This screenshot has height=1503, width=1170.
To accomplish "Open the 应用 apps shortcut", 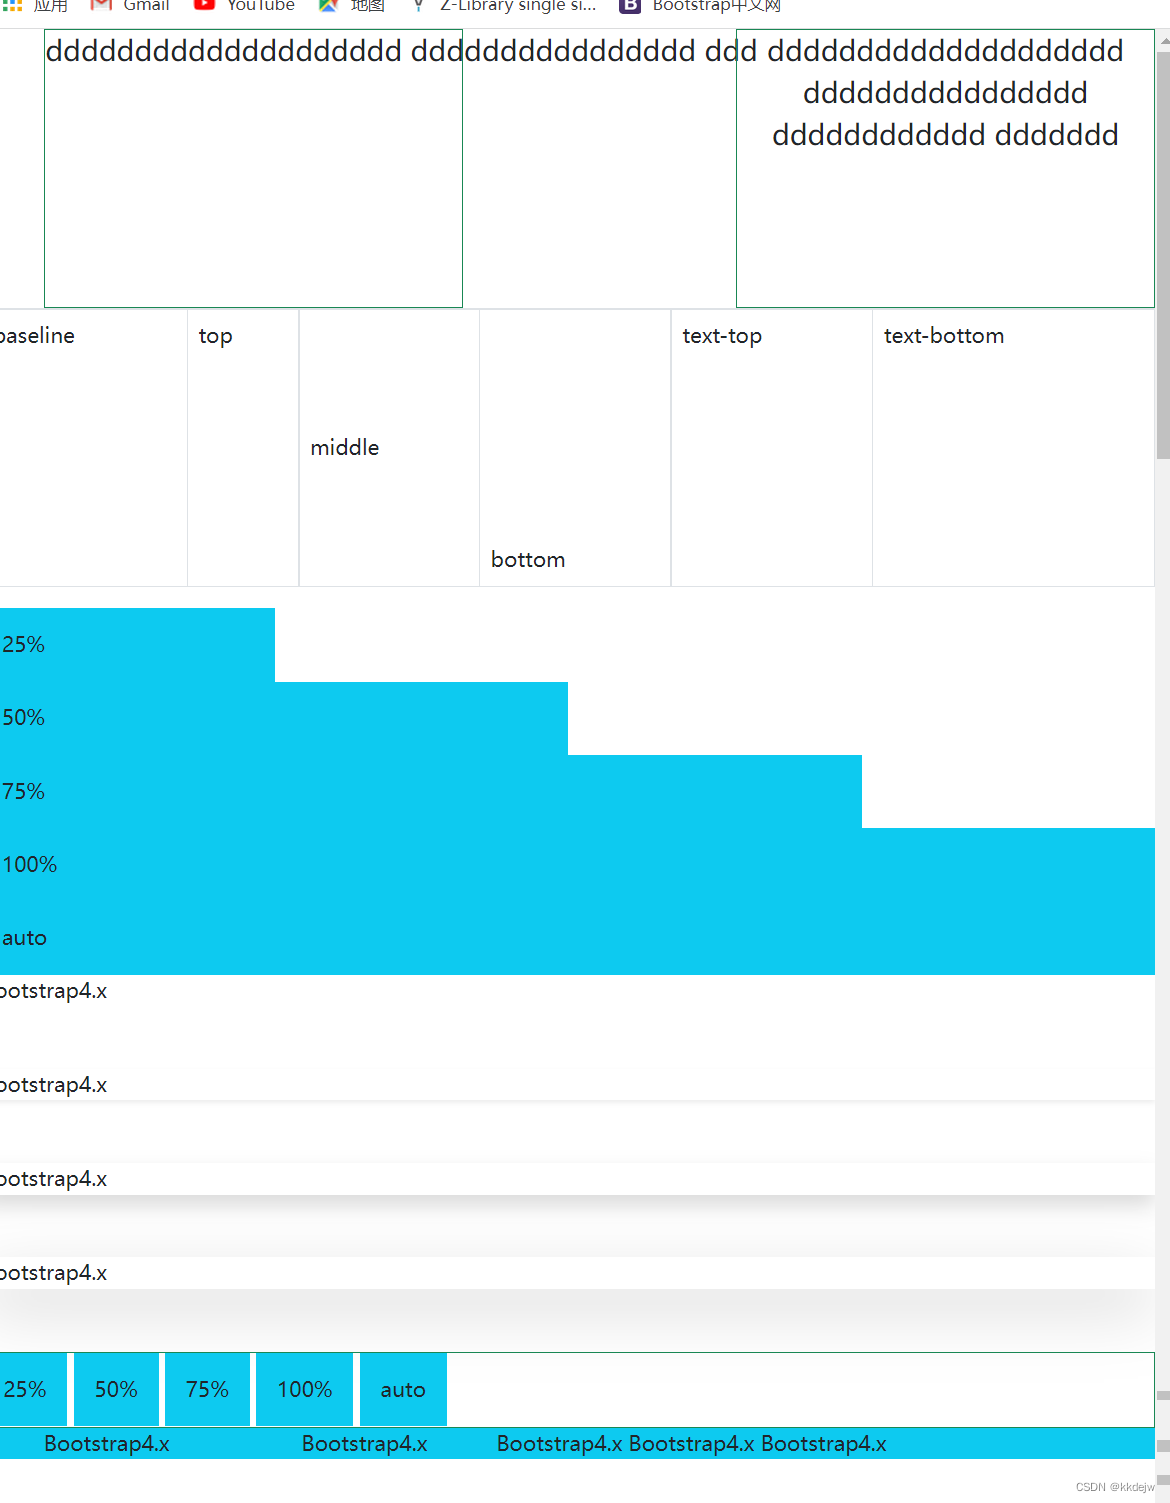I will tap(35, 5).
